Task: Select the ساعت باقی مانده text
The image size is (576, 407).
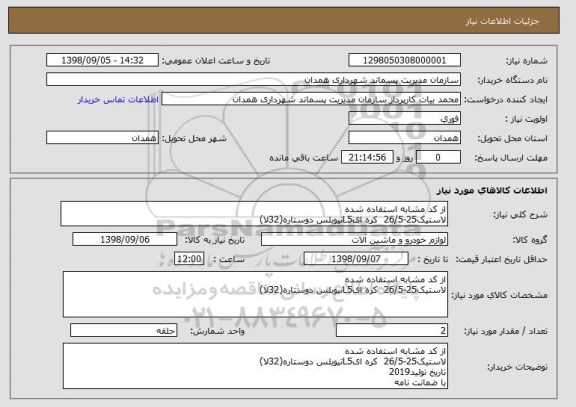Action: 304,158
